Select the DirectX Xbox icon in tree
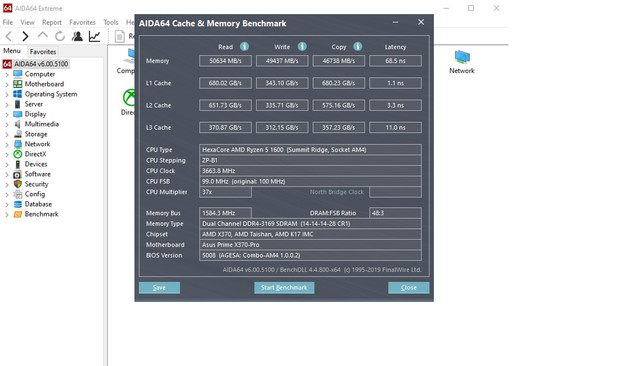The width and height of the screenshot is (640, 366). (x=18, y=154)
